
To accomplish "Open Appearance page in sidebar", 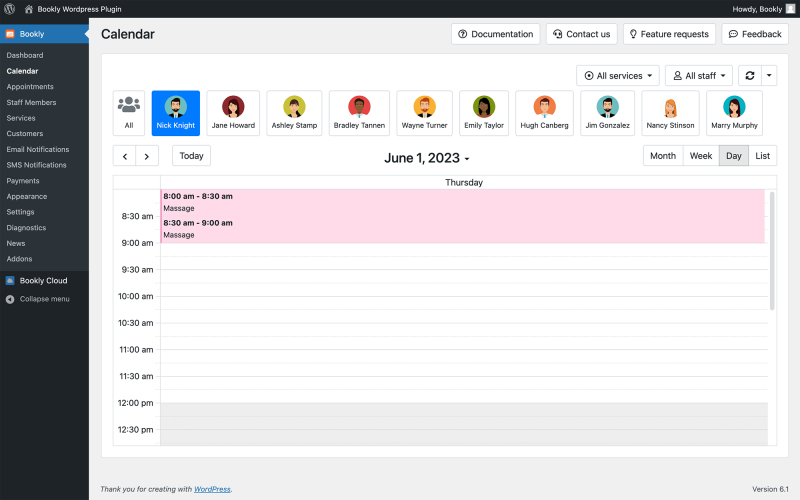I will click(27, 196).
